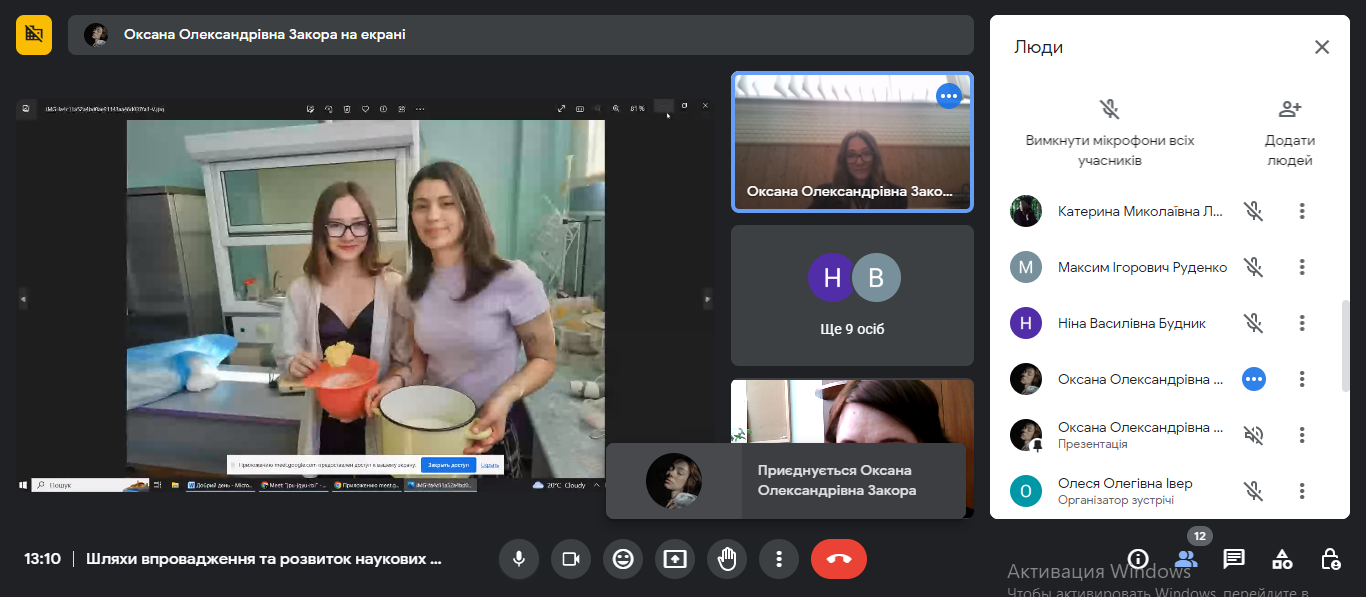Click the People panel scrollbar

pos(1346,345)
